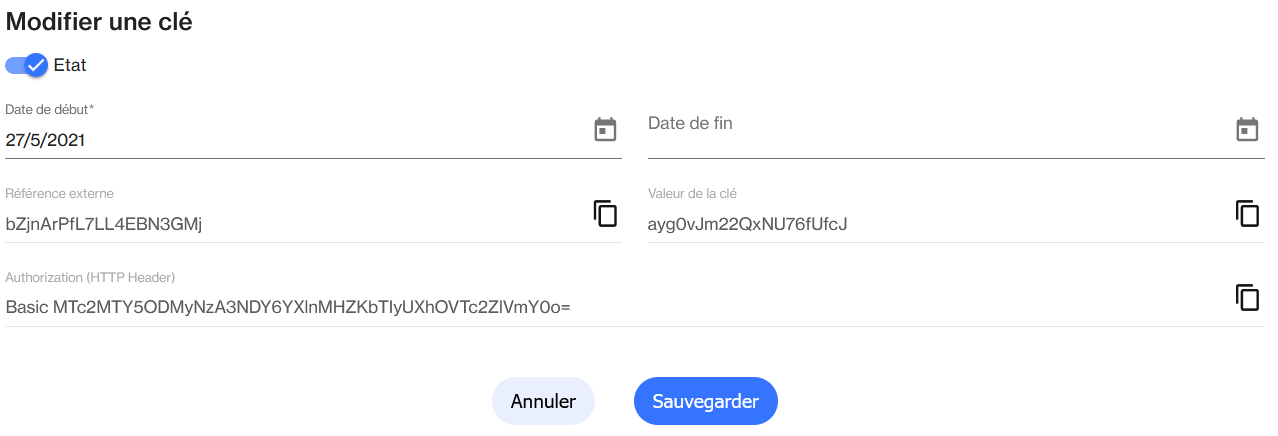Click the Authorization (HTTP Header) label
The width and height of the screenshot is (1278, 436).
coord(90,277)
